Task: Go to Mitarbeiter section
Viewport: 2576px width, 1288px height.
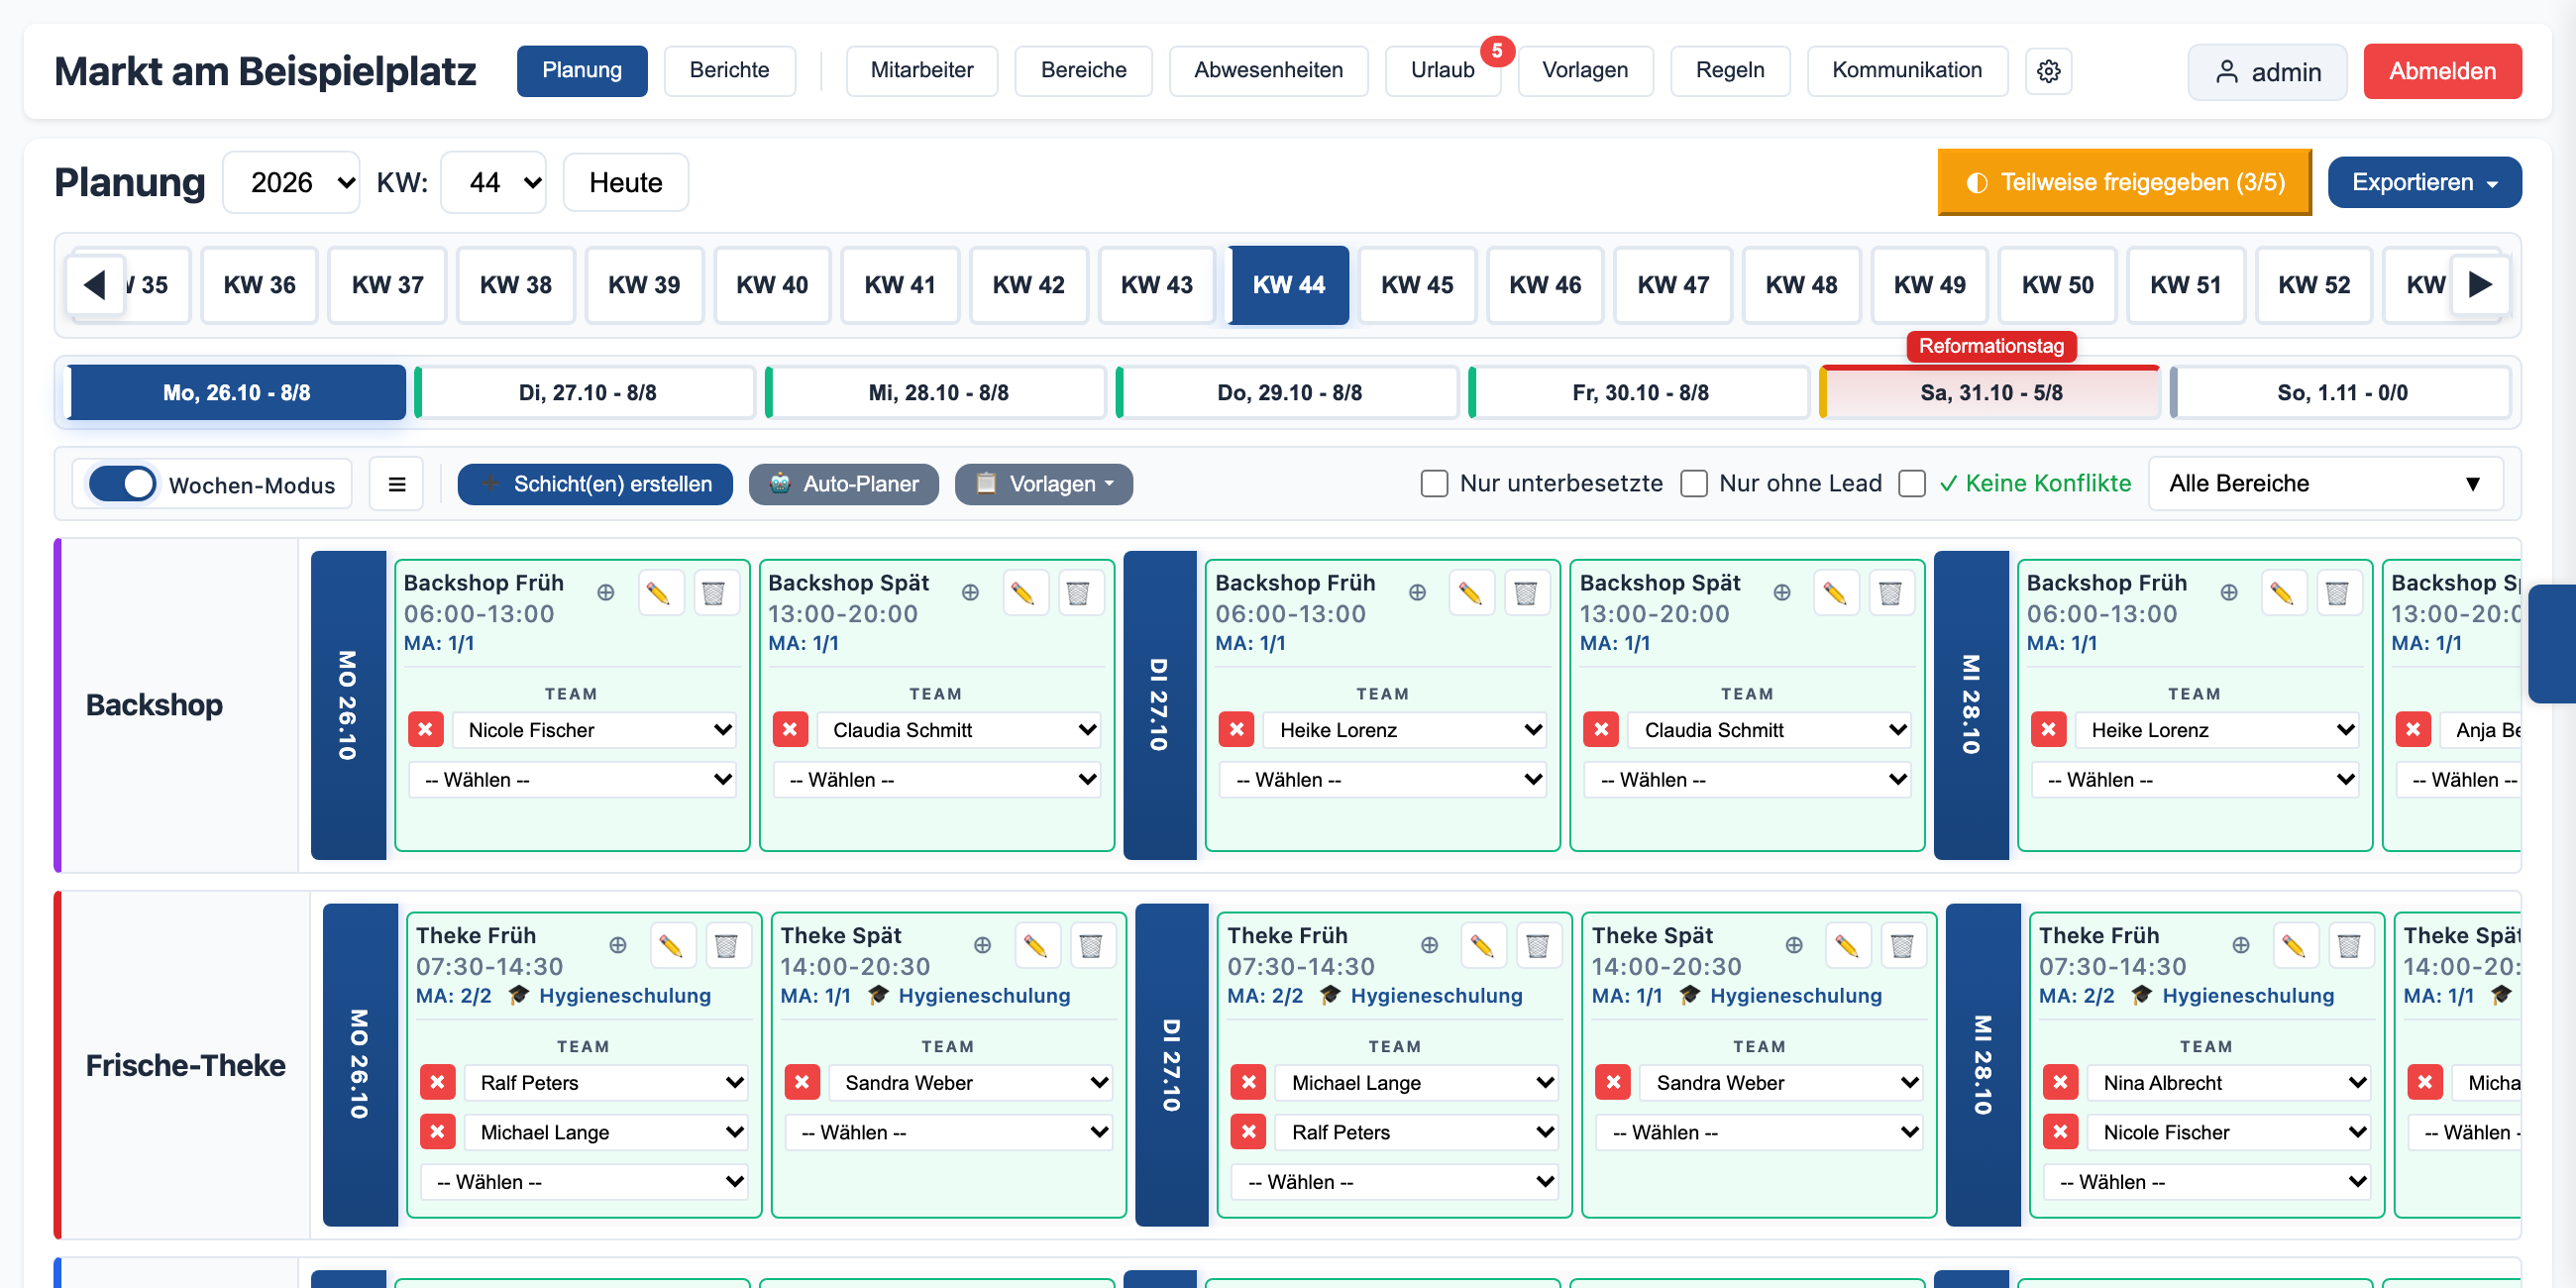Action: tap(921, 71)
